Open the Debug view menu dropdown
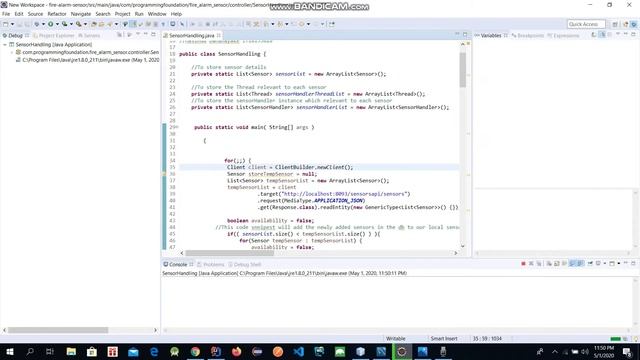640x360 pixels. click(138, 34)
